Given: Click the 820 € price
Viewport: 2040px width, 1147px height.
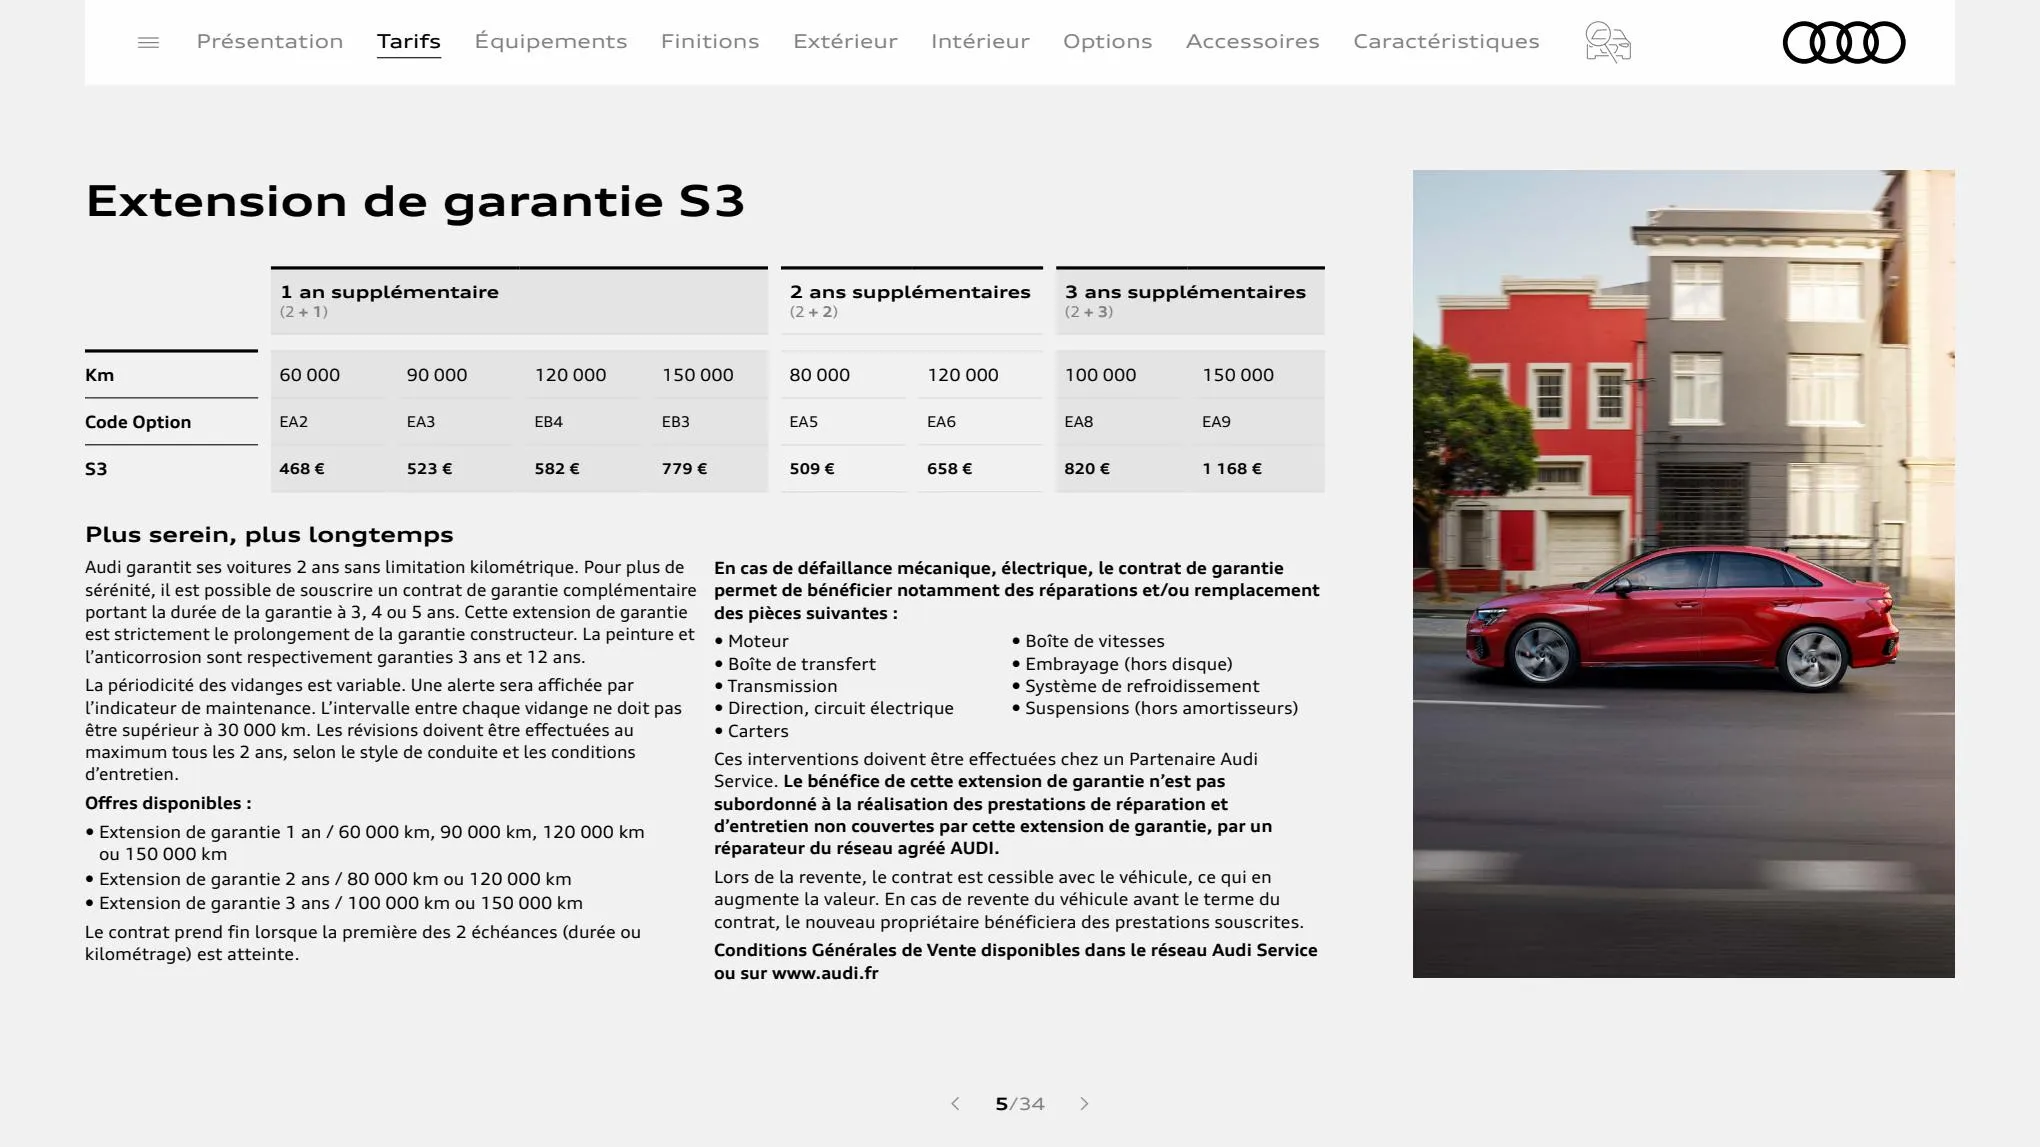Looking at the screenshot, I should coord(1087,469).
